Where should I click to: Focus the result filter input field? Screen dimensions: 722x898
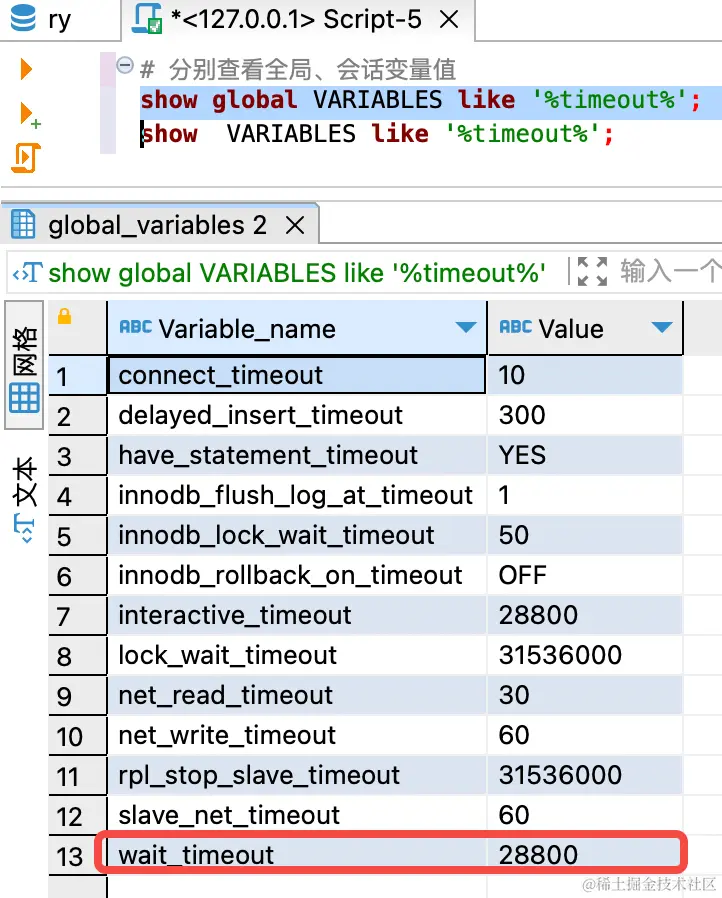click(670, 271)
